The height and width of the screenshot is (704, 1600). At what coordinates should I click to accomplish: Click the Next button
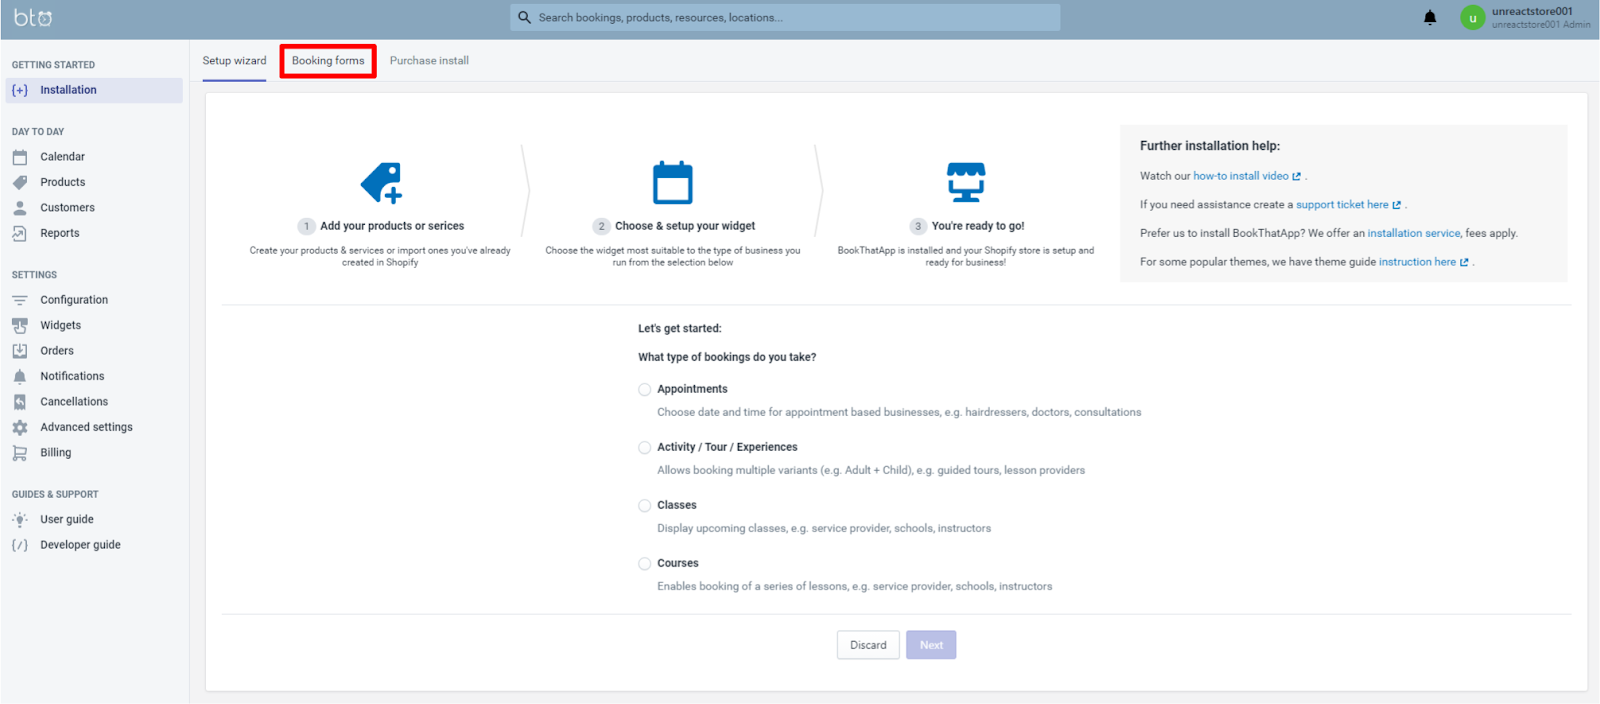point(931,645)
